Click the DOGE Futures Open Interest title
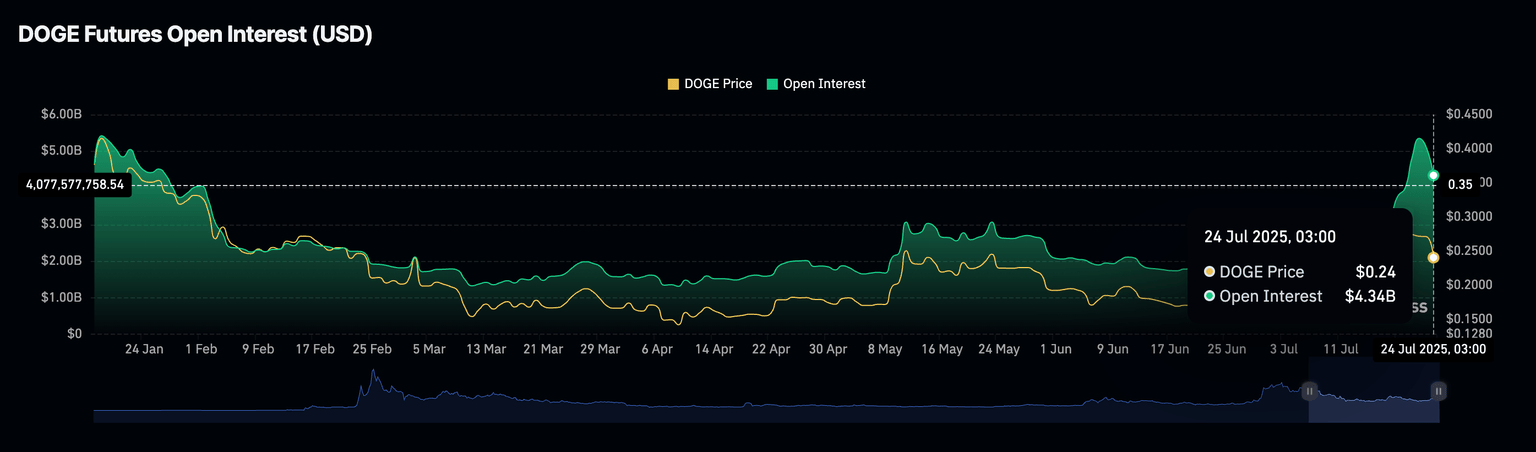 coord(195,35)
